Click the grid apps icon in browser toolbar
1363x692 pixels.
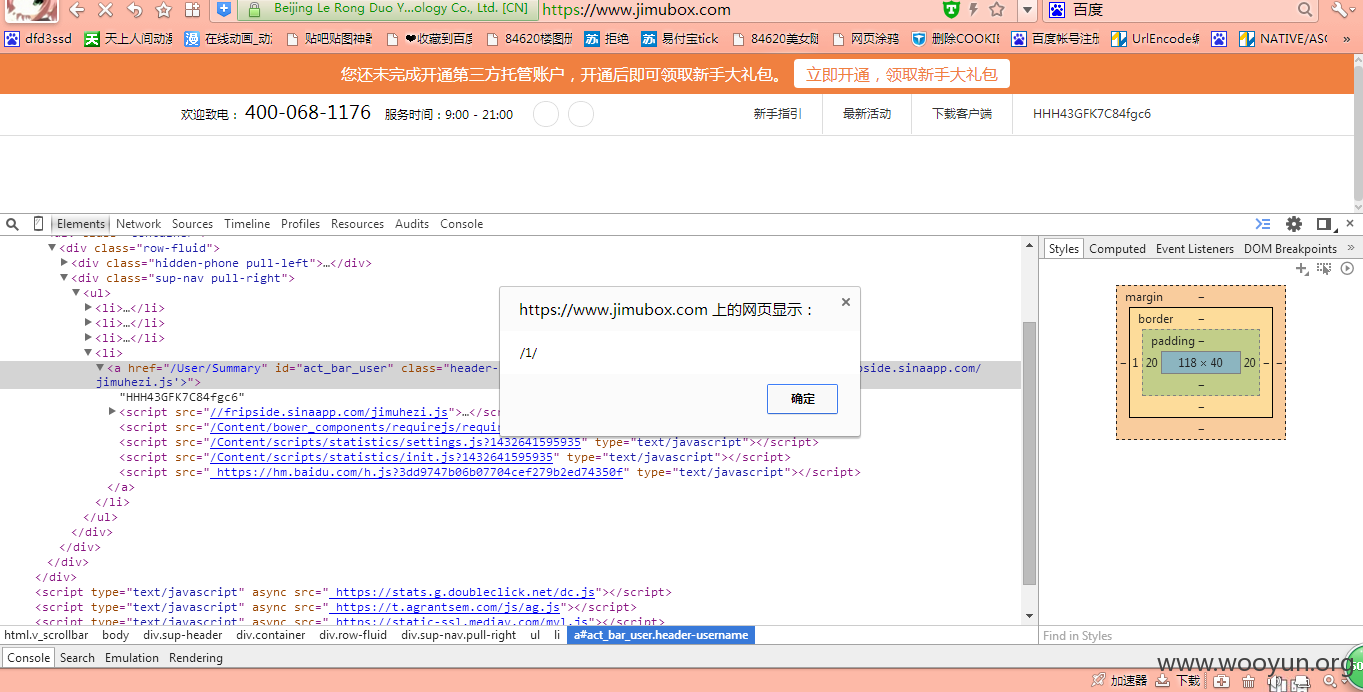click(x=193, y=10)
